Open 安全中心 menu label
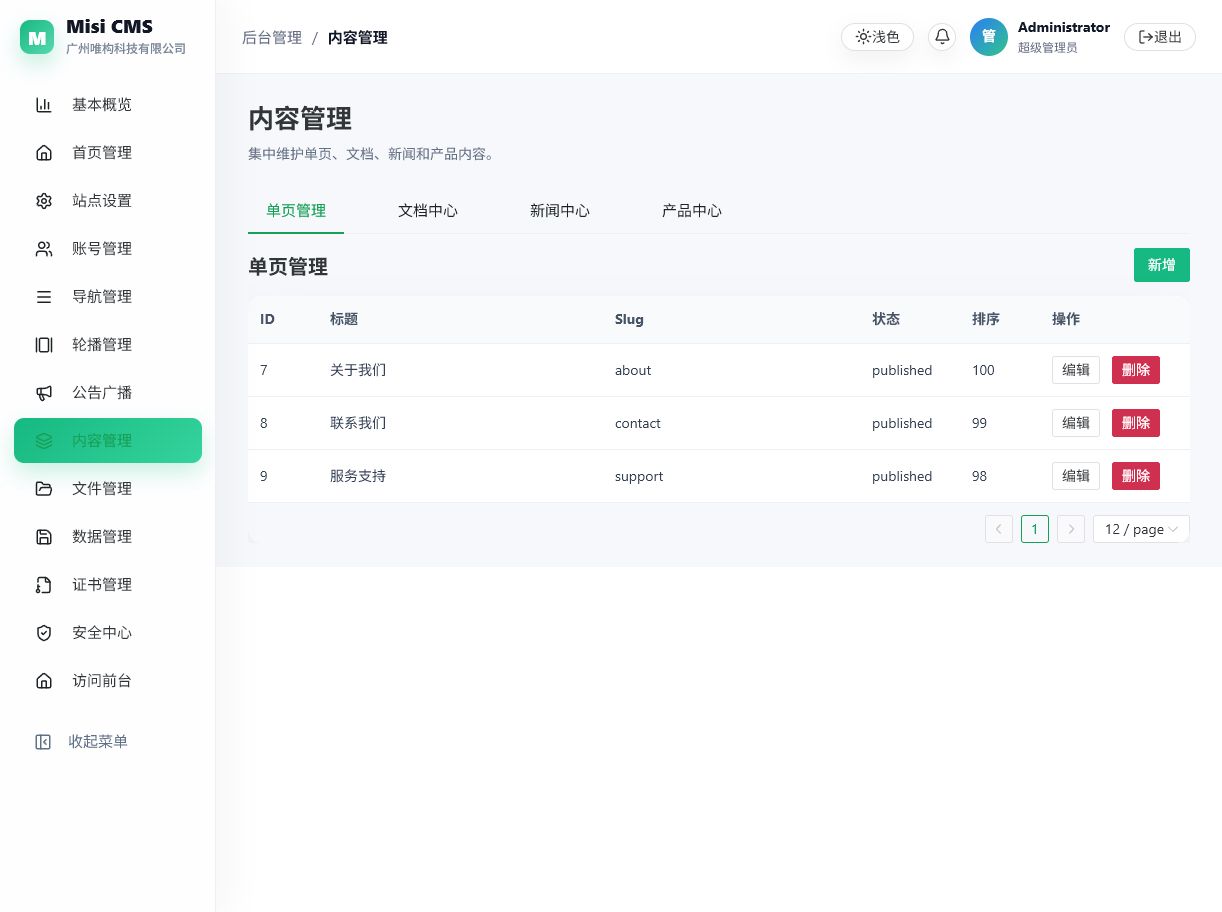 tap(102, 633)
